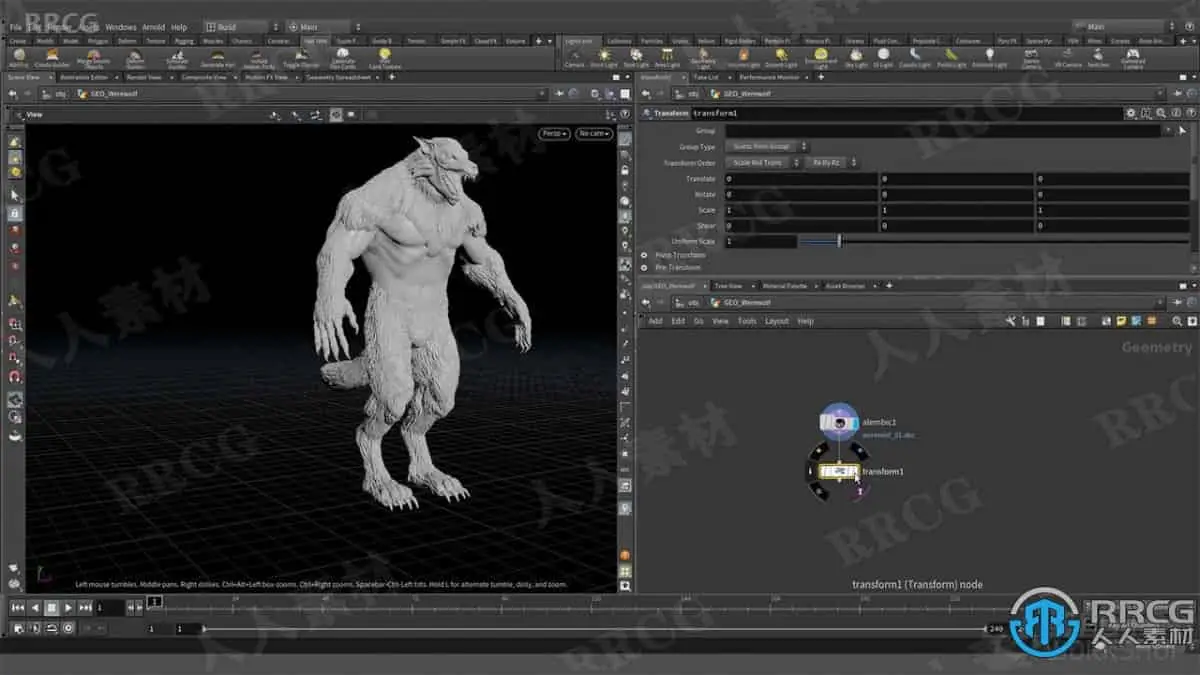The height and width of the screenshot is (675, 1200).
Task: Click the Switcher shelf tool
Action: [1098, 58]
